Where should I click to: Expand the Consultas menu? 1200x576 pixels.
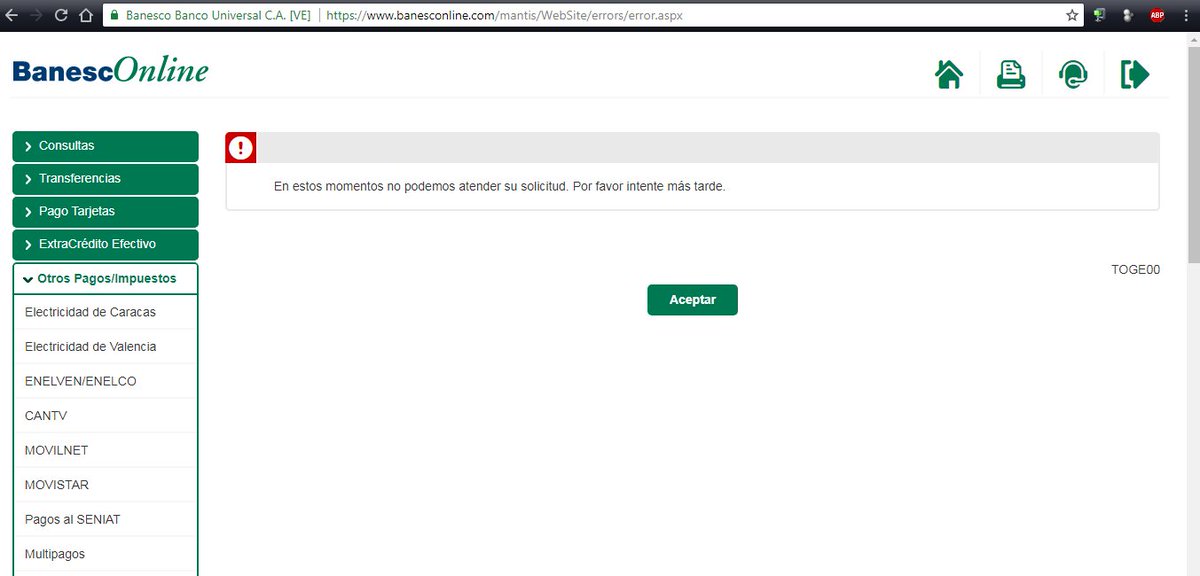point(105,146)
